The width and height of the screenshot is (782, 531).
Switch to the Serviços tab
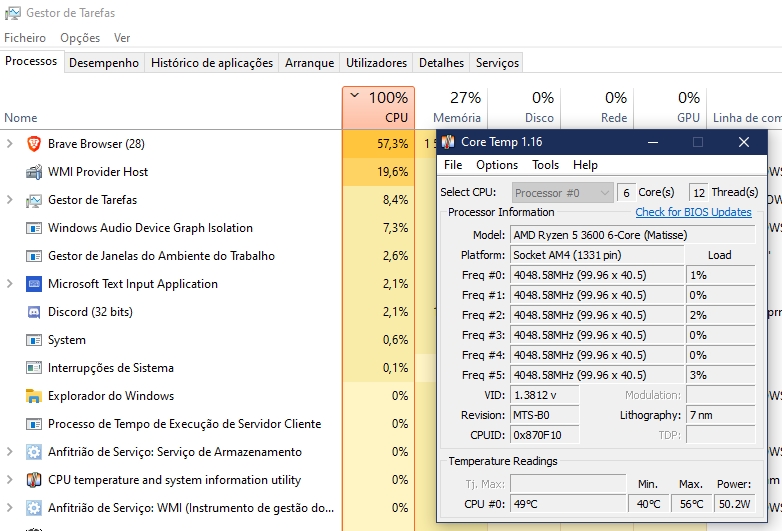point(497,63)
